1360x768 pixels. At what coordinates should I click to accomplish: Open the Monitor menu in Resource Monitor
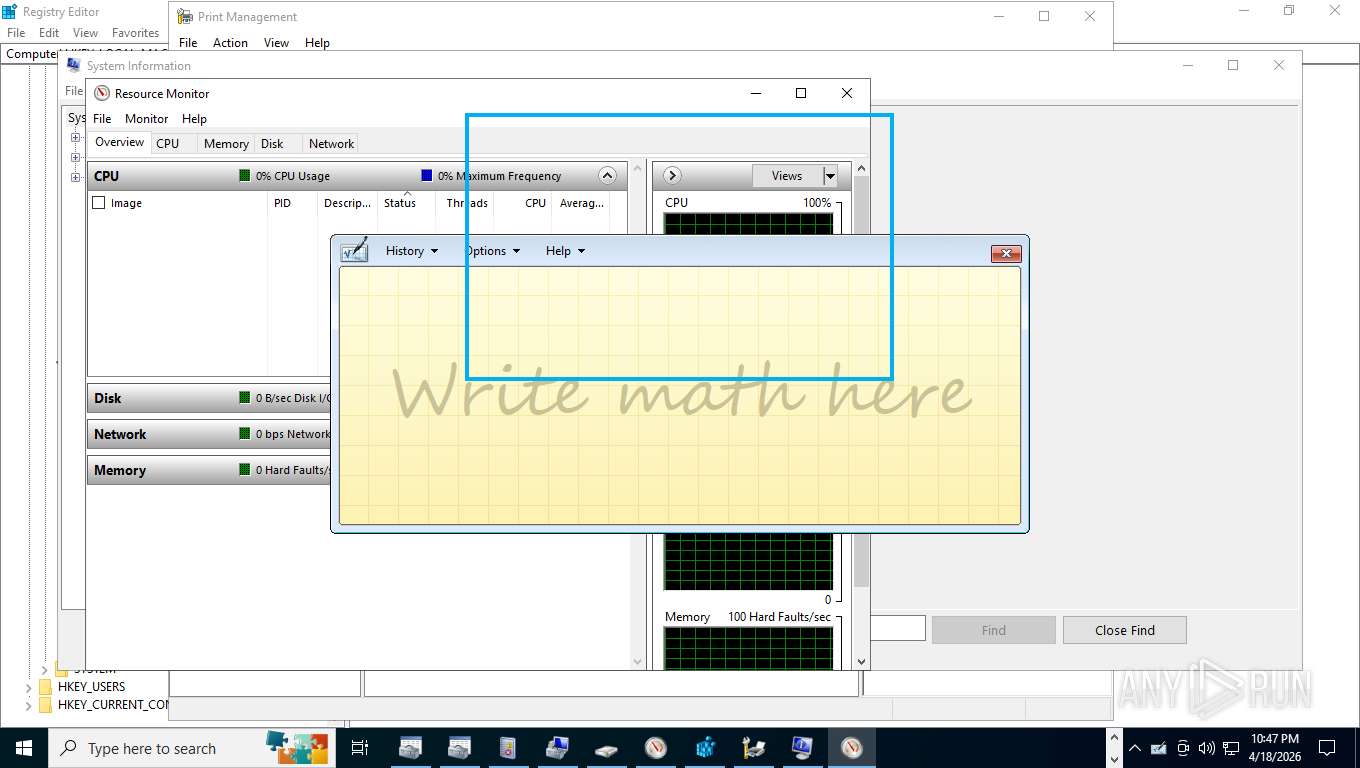click(x=146, y=118)
